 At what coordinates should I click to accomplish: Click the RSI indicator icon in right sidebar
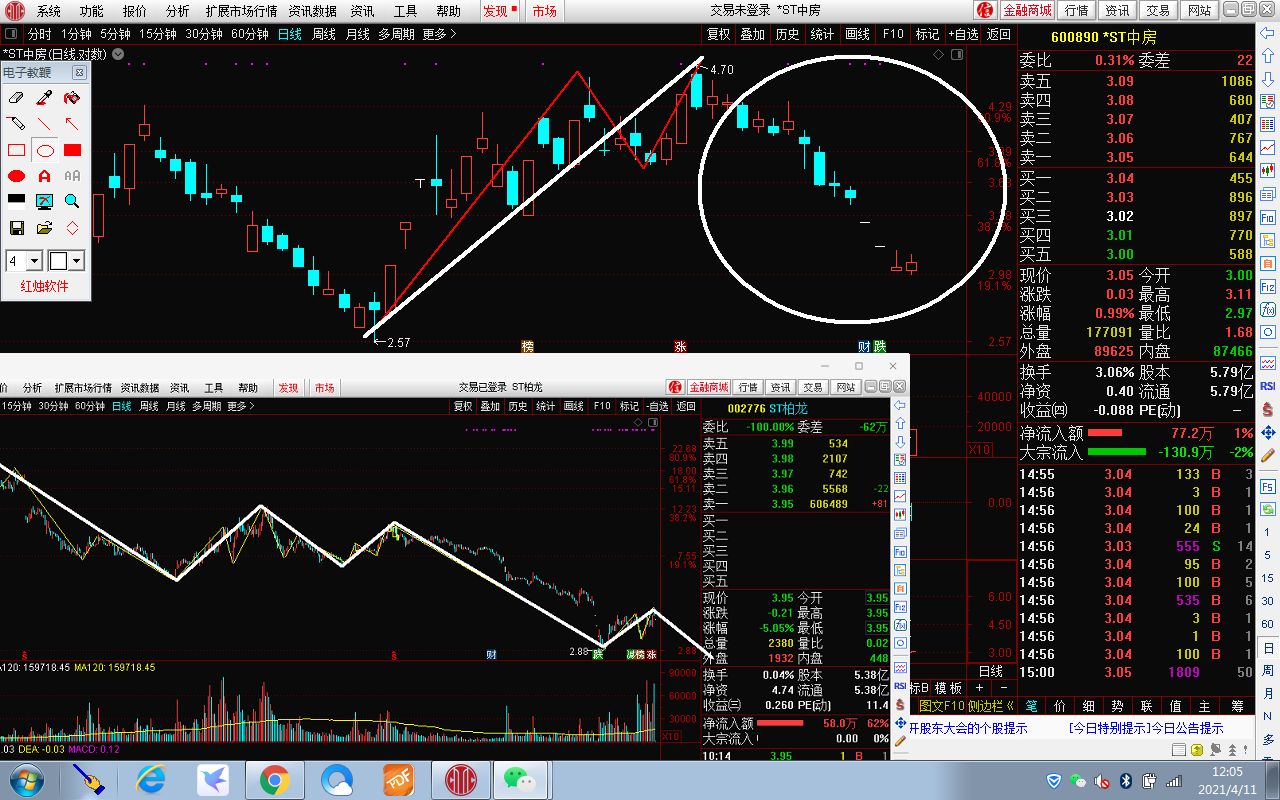(x=1268, y=385)
